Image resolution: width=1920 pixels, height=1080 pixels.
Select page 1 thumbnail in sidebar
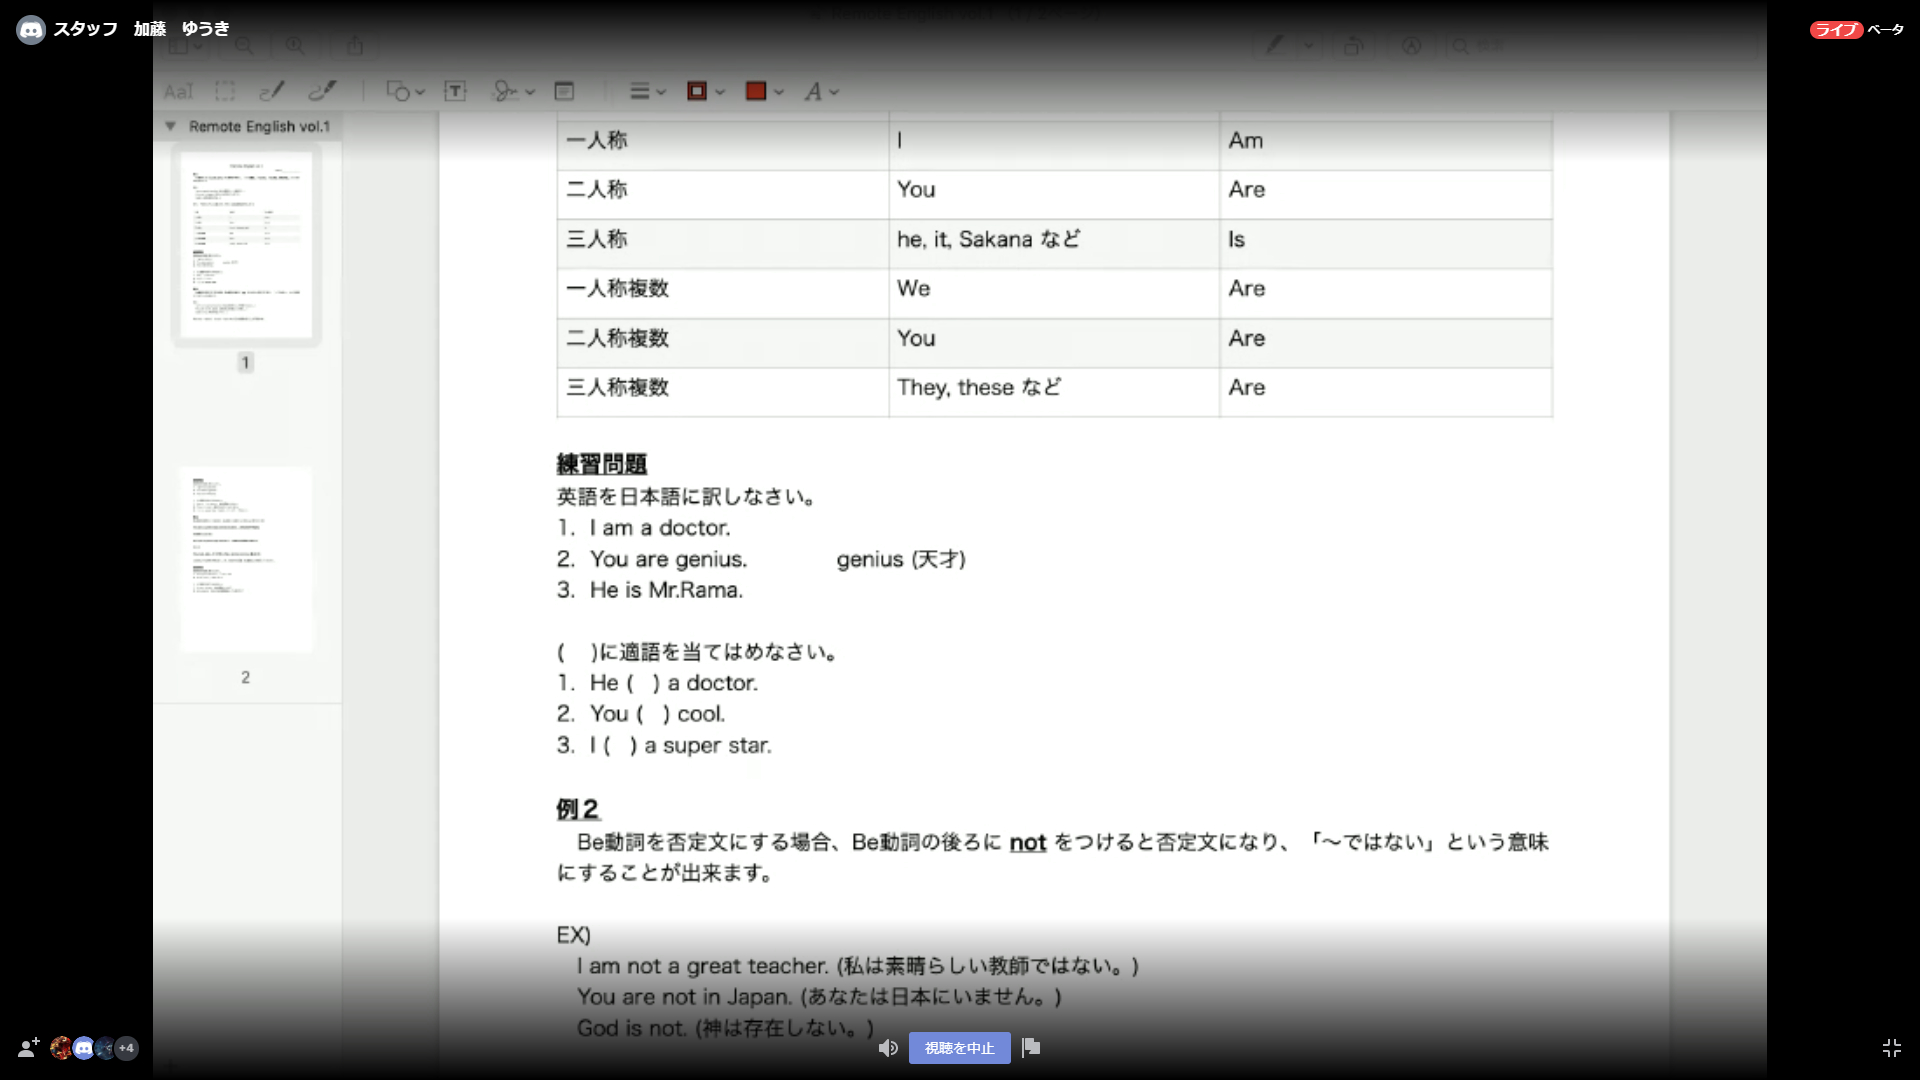[x=246, y=246]
